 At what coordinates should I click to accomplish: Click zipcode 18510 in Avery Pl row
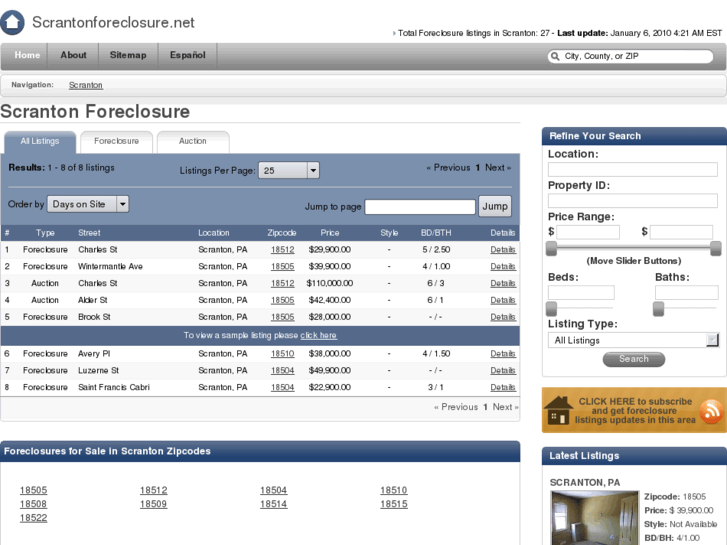pos(282,353)
